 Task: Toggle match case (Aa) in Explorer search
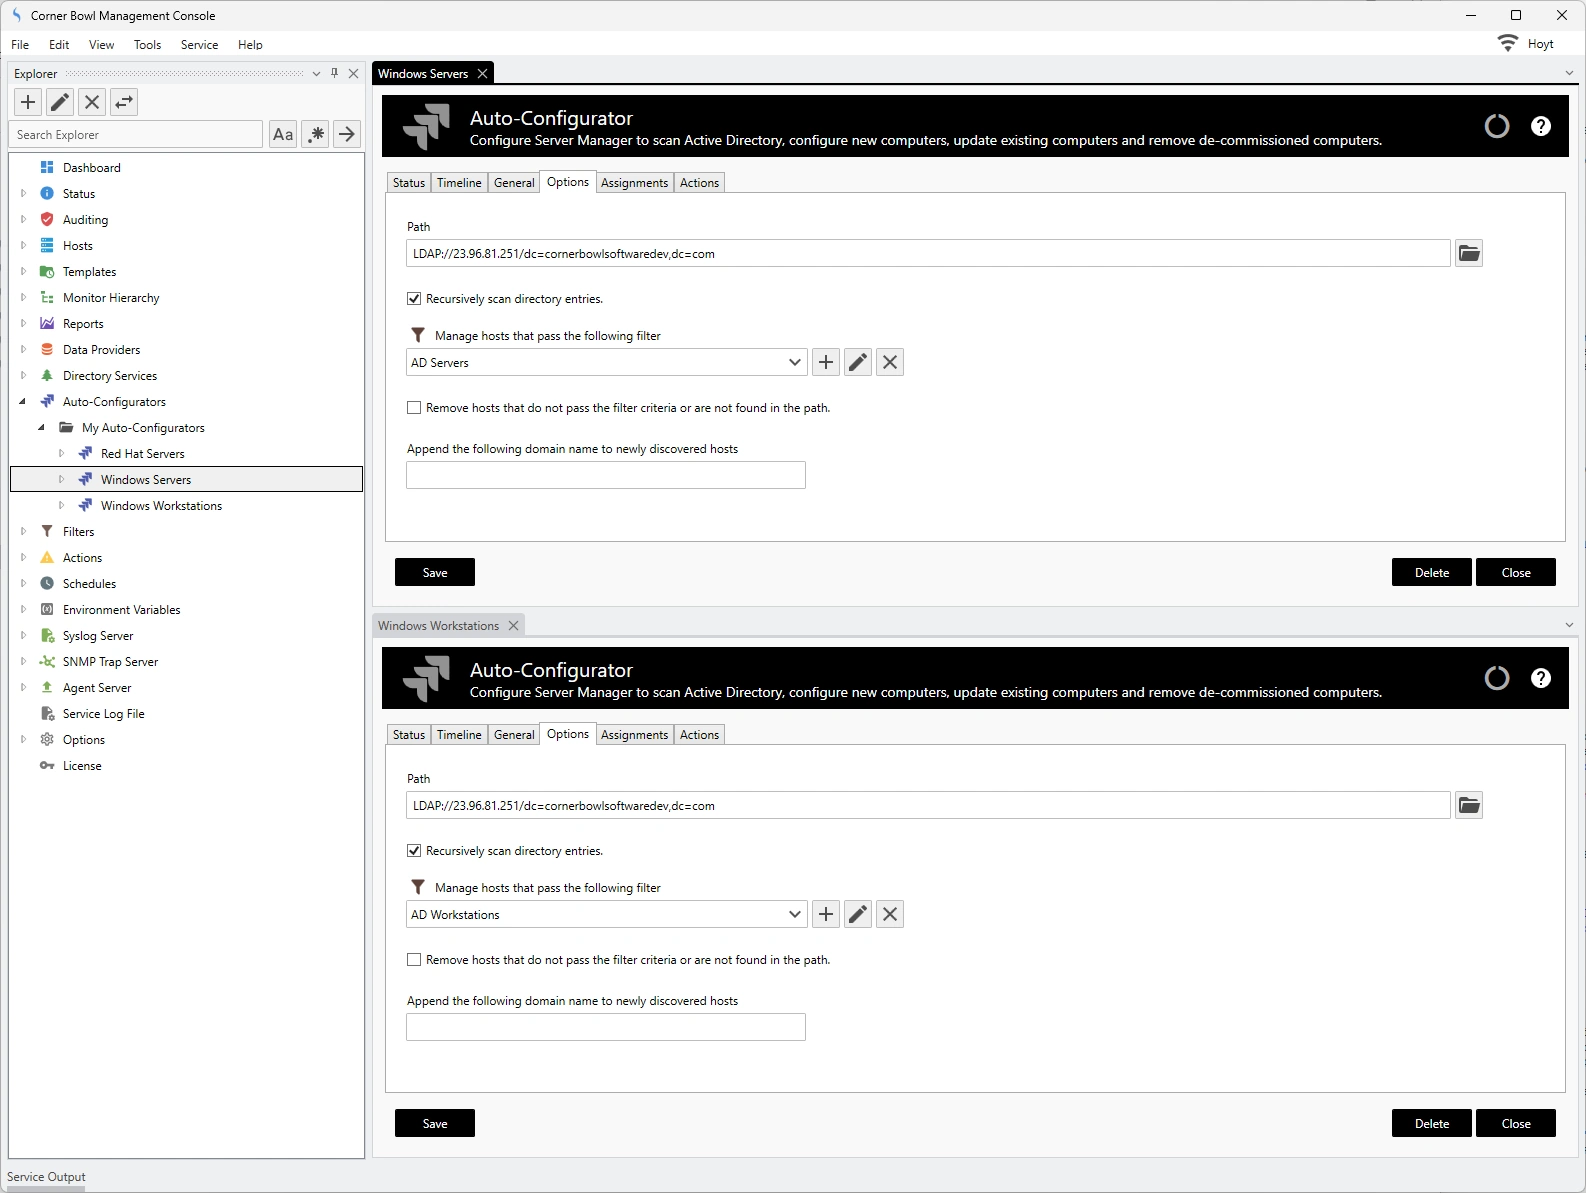283,134
